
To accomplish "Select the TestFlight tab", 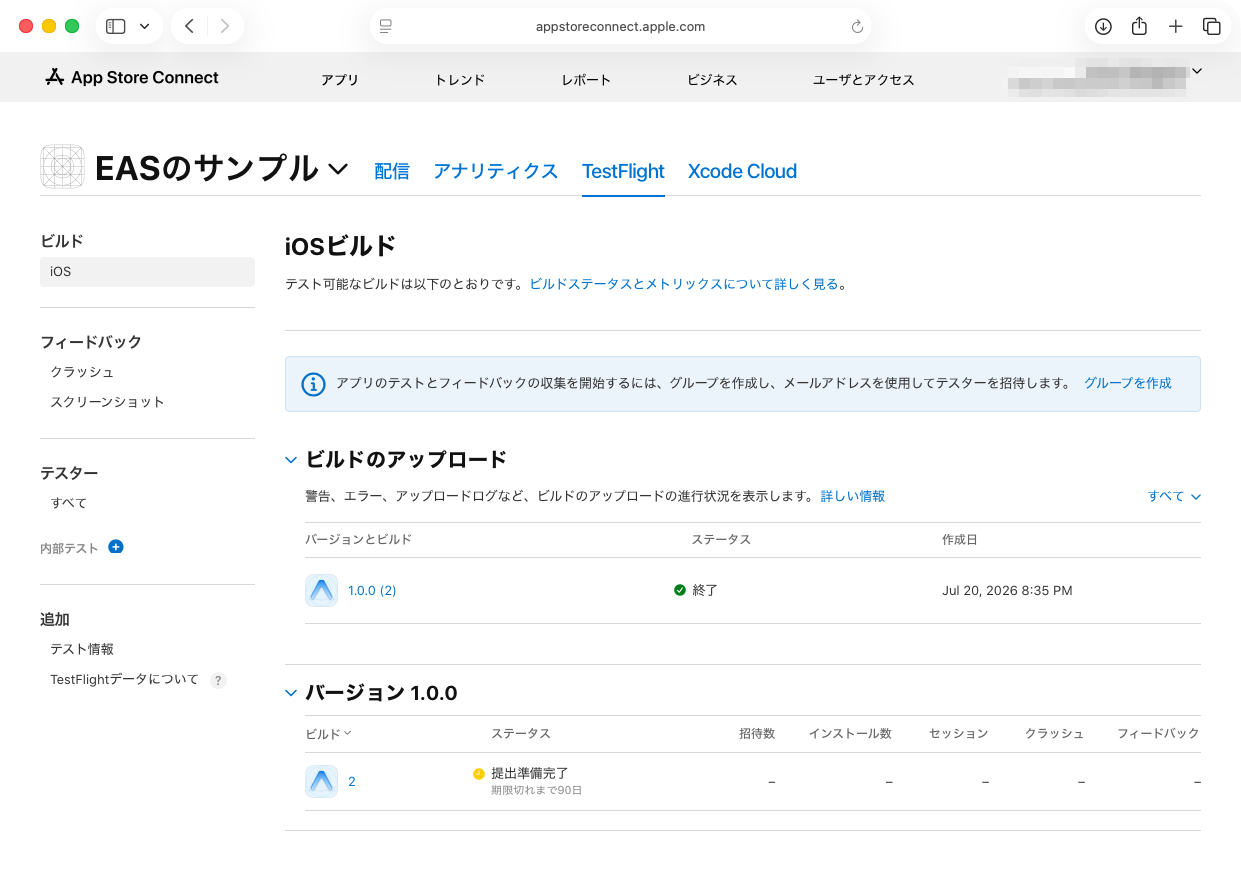I will pyautogui.click(x=623, y=171).
